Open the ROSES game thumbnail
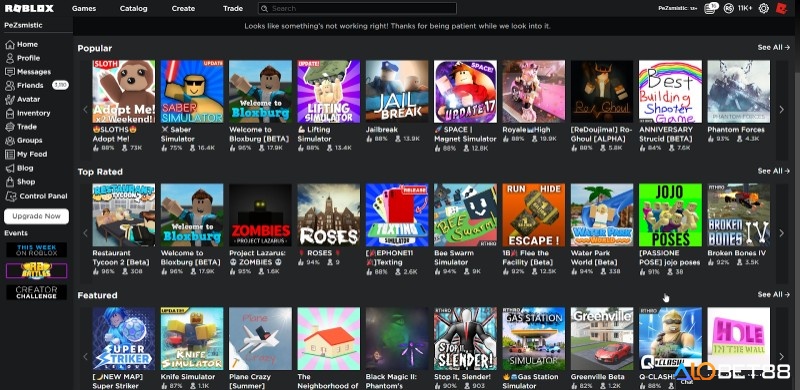This screenshot has height=390, width=800. point(329,215)
